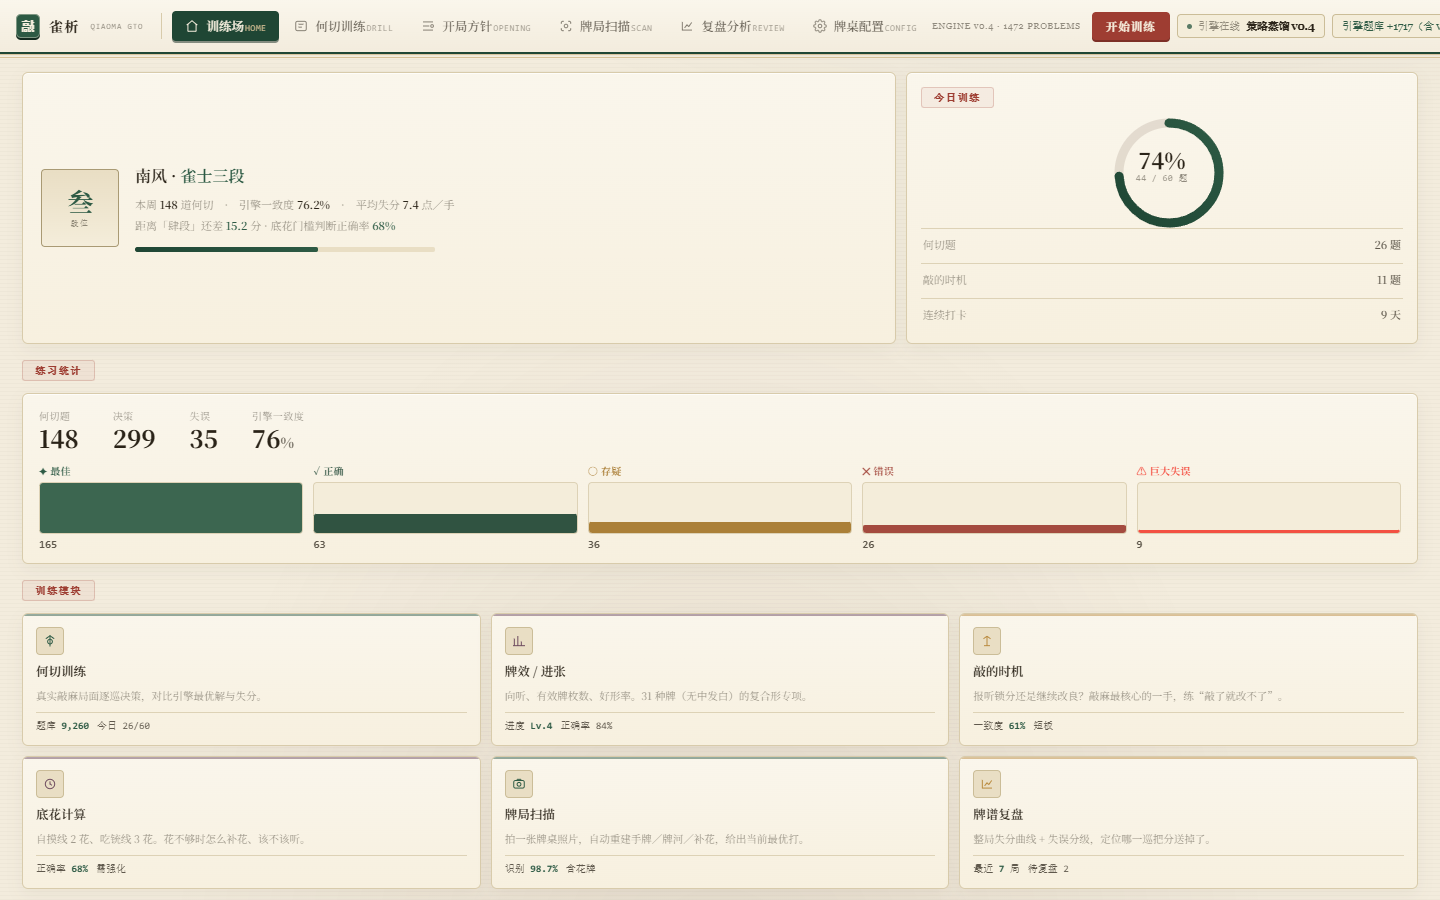Screen dimensions: 1440x900
Task: Click the 牌谱复盘 graph icon
Action: pos(987,784)
